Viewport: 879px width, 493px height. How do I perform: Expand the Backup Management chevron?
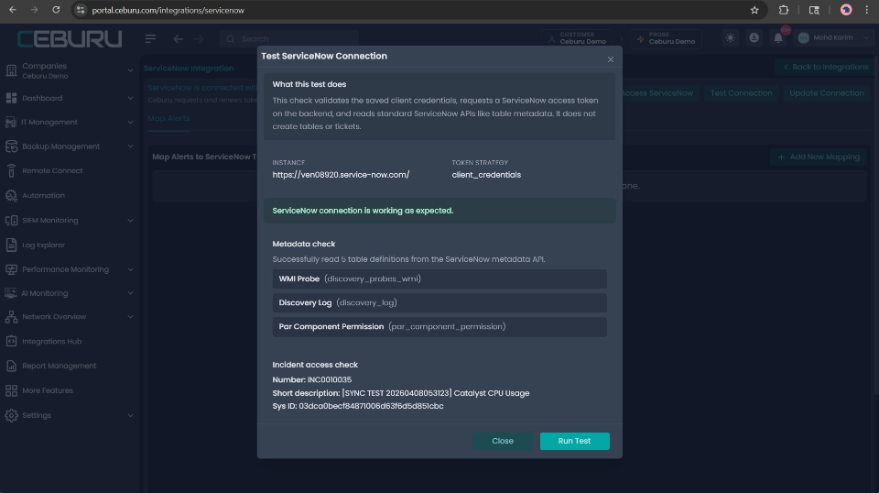tap(130, 146)
